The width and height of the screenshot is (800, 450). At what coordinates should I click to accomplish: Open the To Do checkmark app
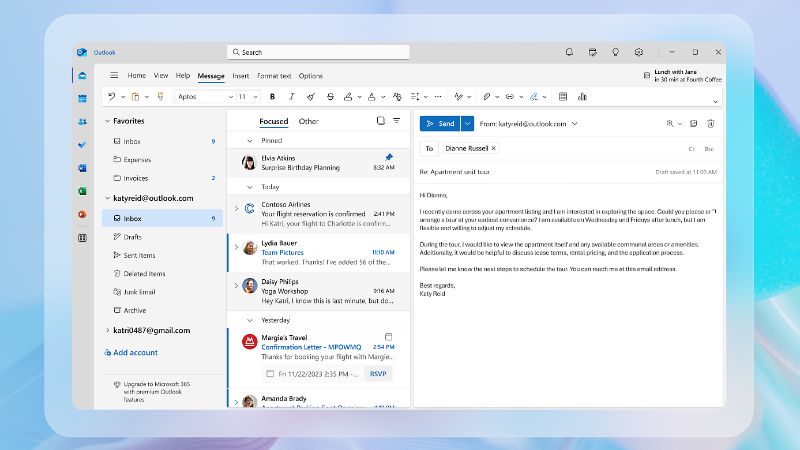[82, 145]
